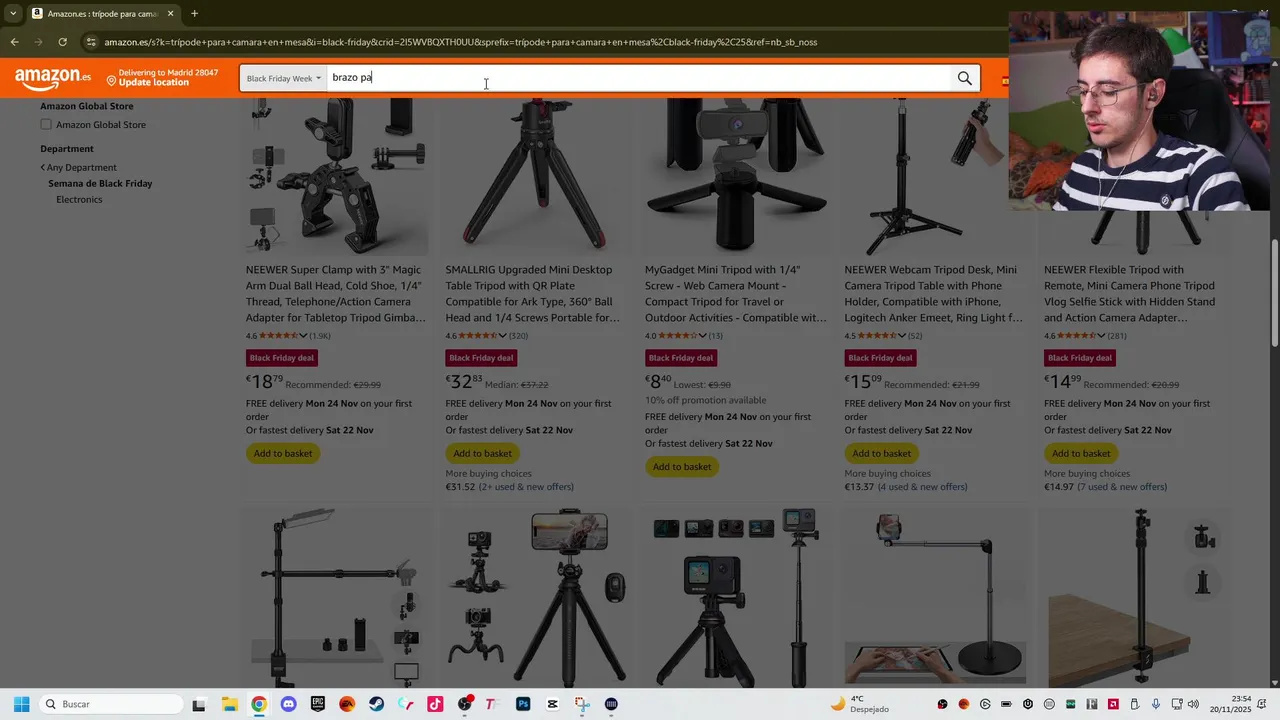Expand rating popover for SMALLRIG Mini Desktop Tripod
Viewport: 1280px width, 720px height.
(x=503, y=336)
